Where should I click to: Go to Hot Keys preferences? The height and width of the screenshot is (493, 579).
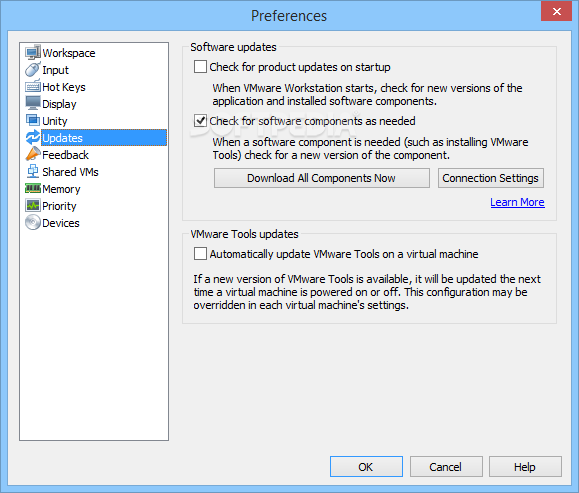[64, 87]
